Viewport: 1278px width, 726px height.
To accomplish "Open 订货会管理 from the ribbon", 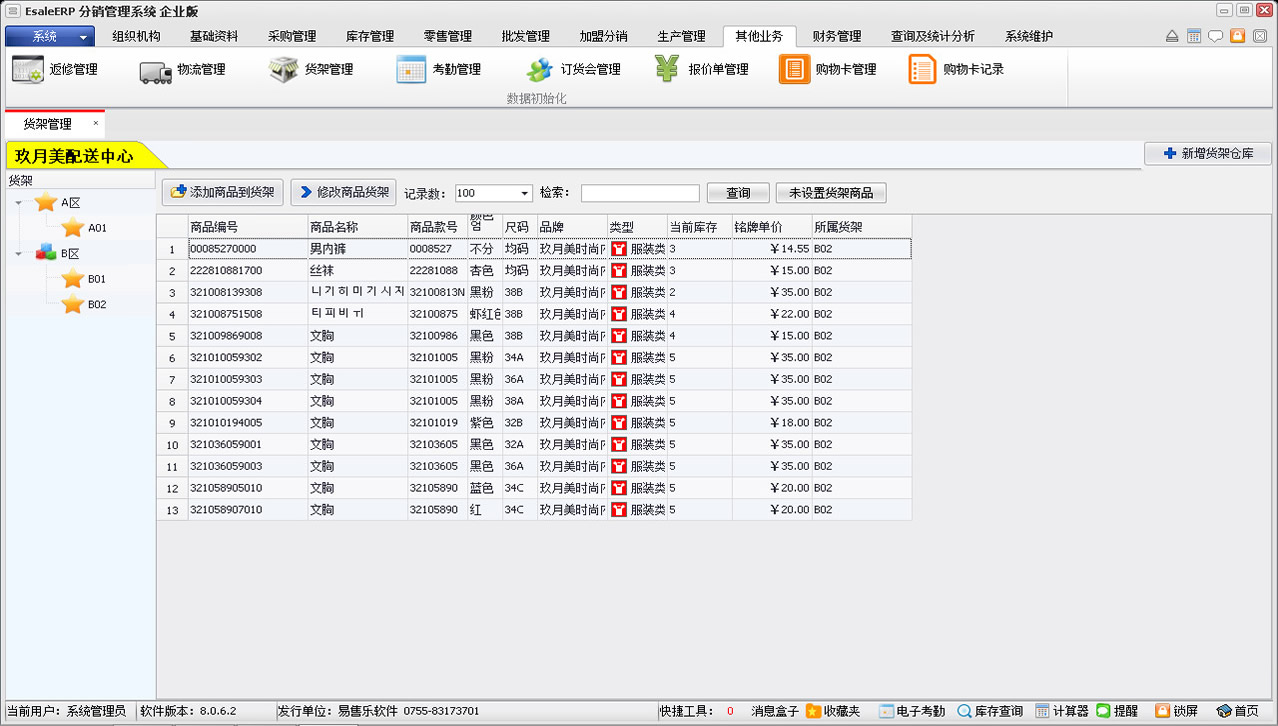I will [x=539, y=70].
